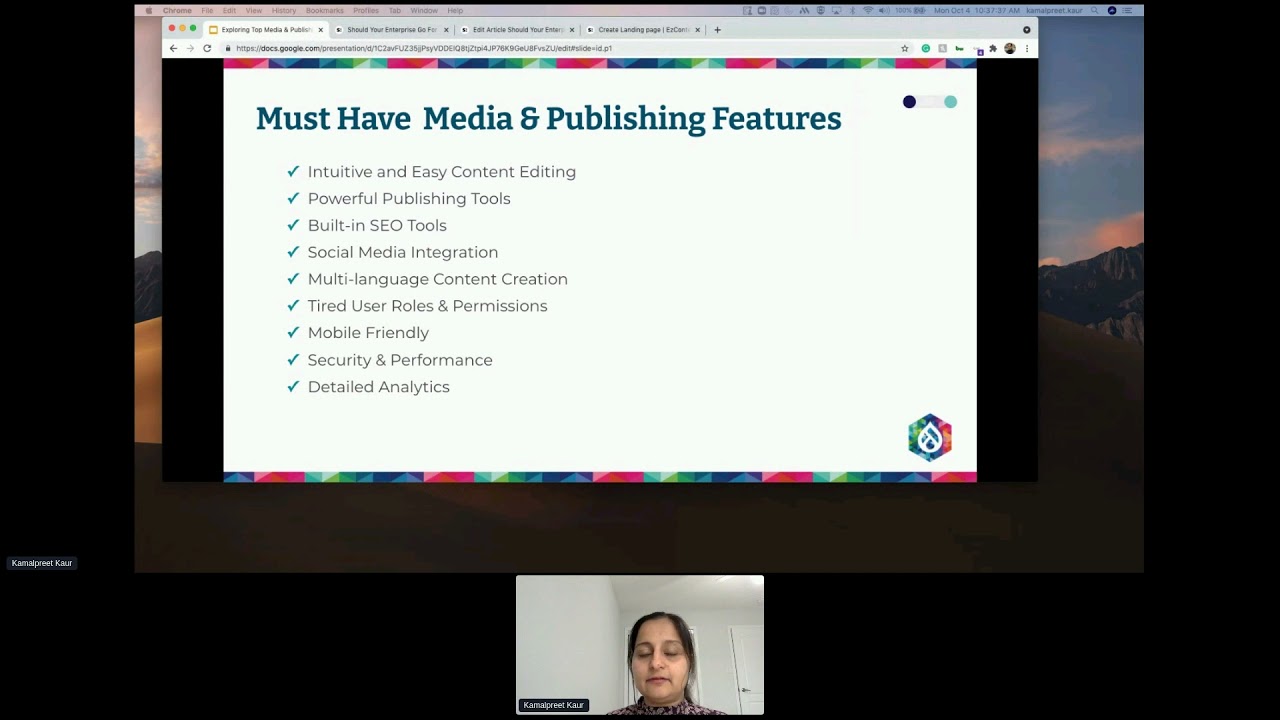The image size is (1280, 720).
Task: Switch to Create Landing page EzContent tab
Action: pyautogui.click(x=642, y=30)
